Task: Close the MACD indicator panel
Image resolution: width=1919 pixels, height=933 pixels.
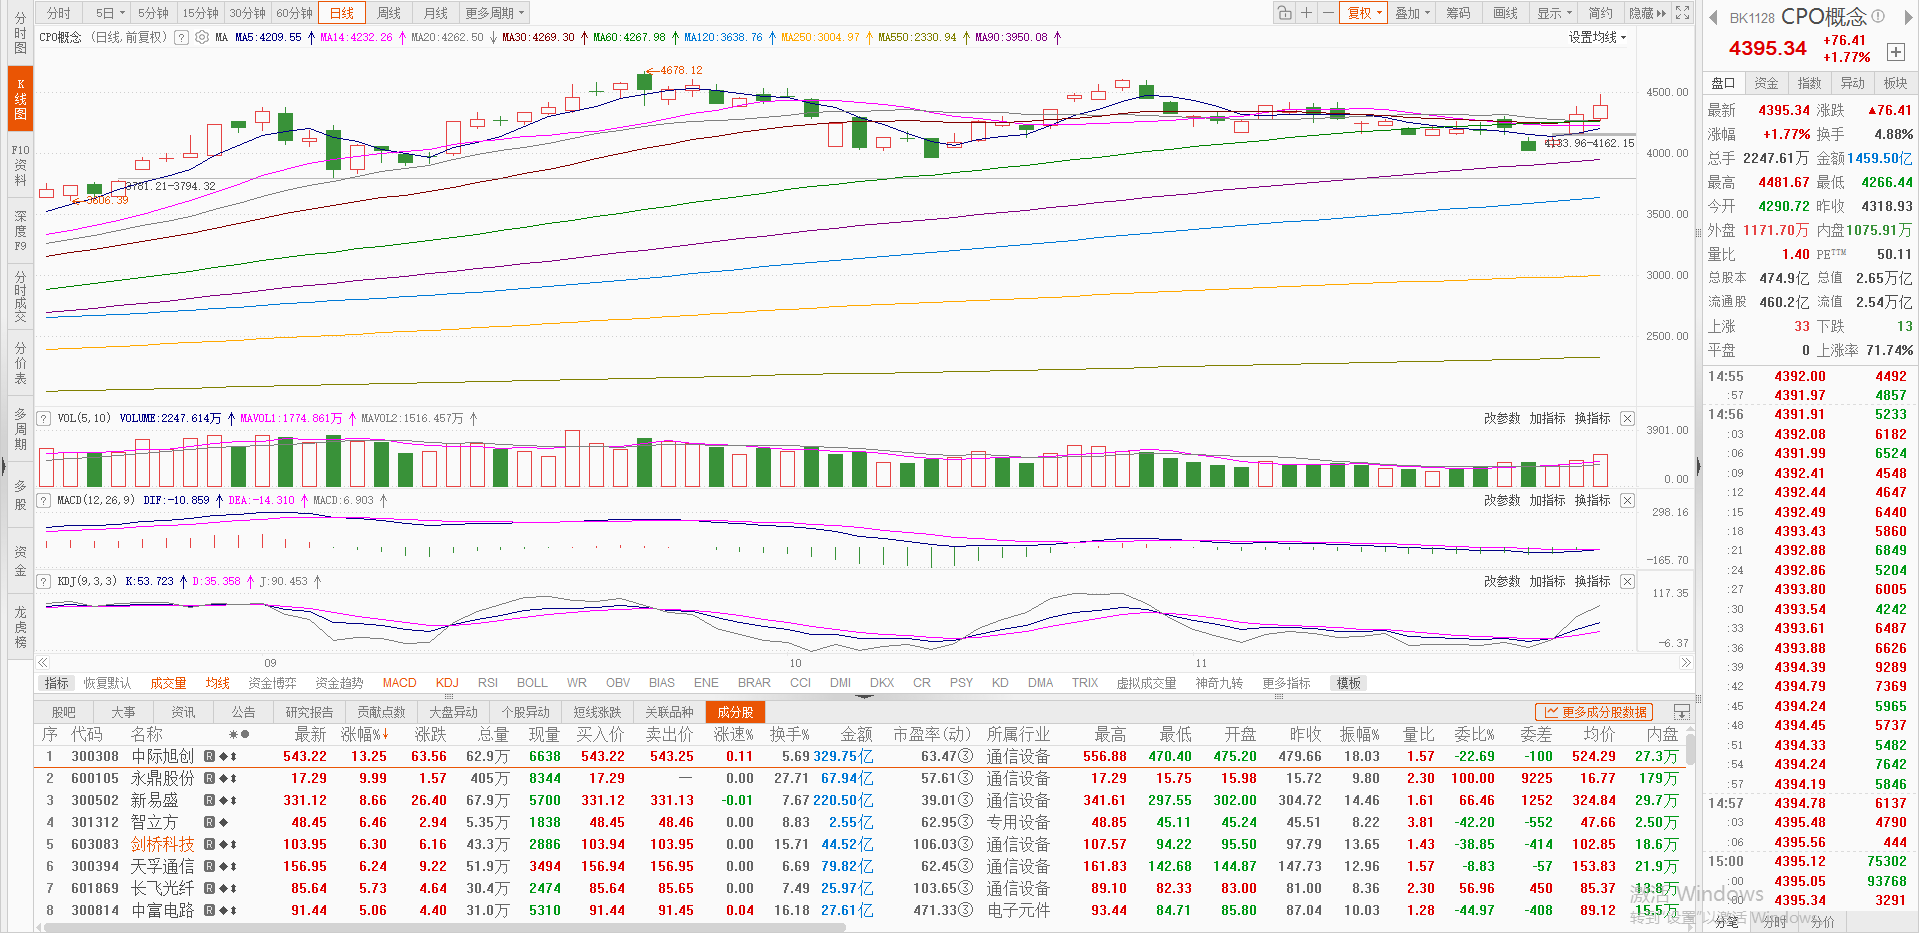Action: point(1627,500)
